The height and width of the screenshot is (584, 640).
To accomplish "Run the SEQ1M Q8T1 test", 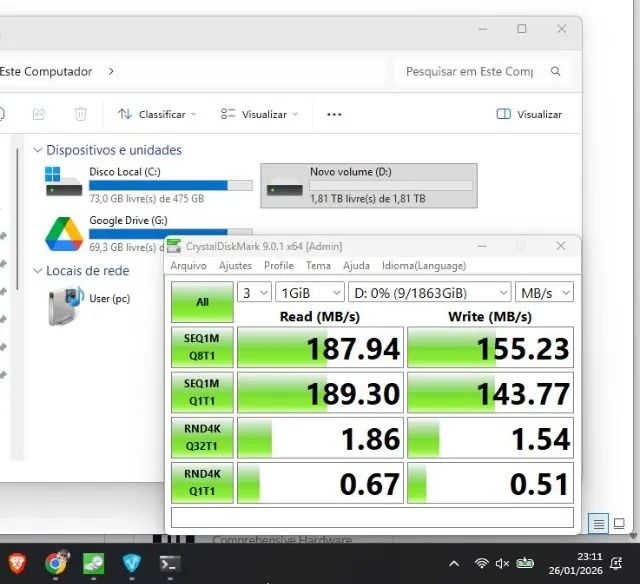I will 202,347.
